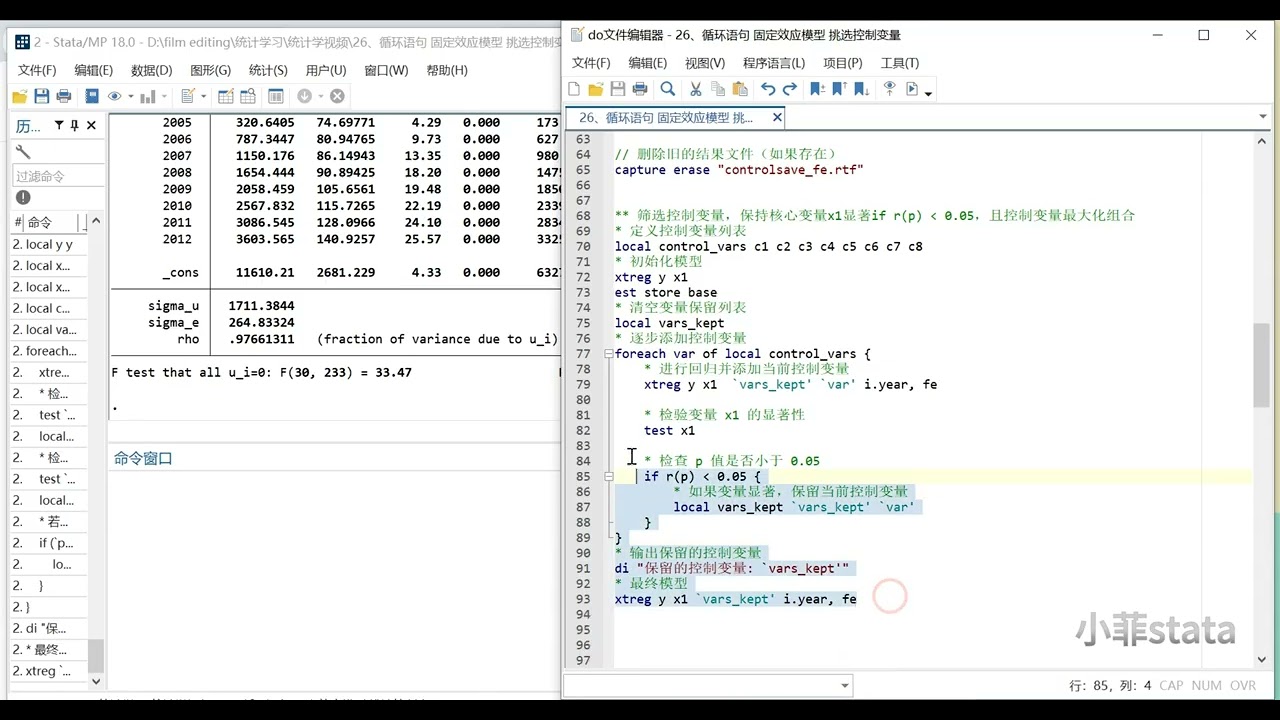Click the exclamation error filter icon in History
Viewport: 1280px width, 720px height.
[23, 197]
